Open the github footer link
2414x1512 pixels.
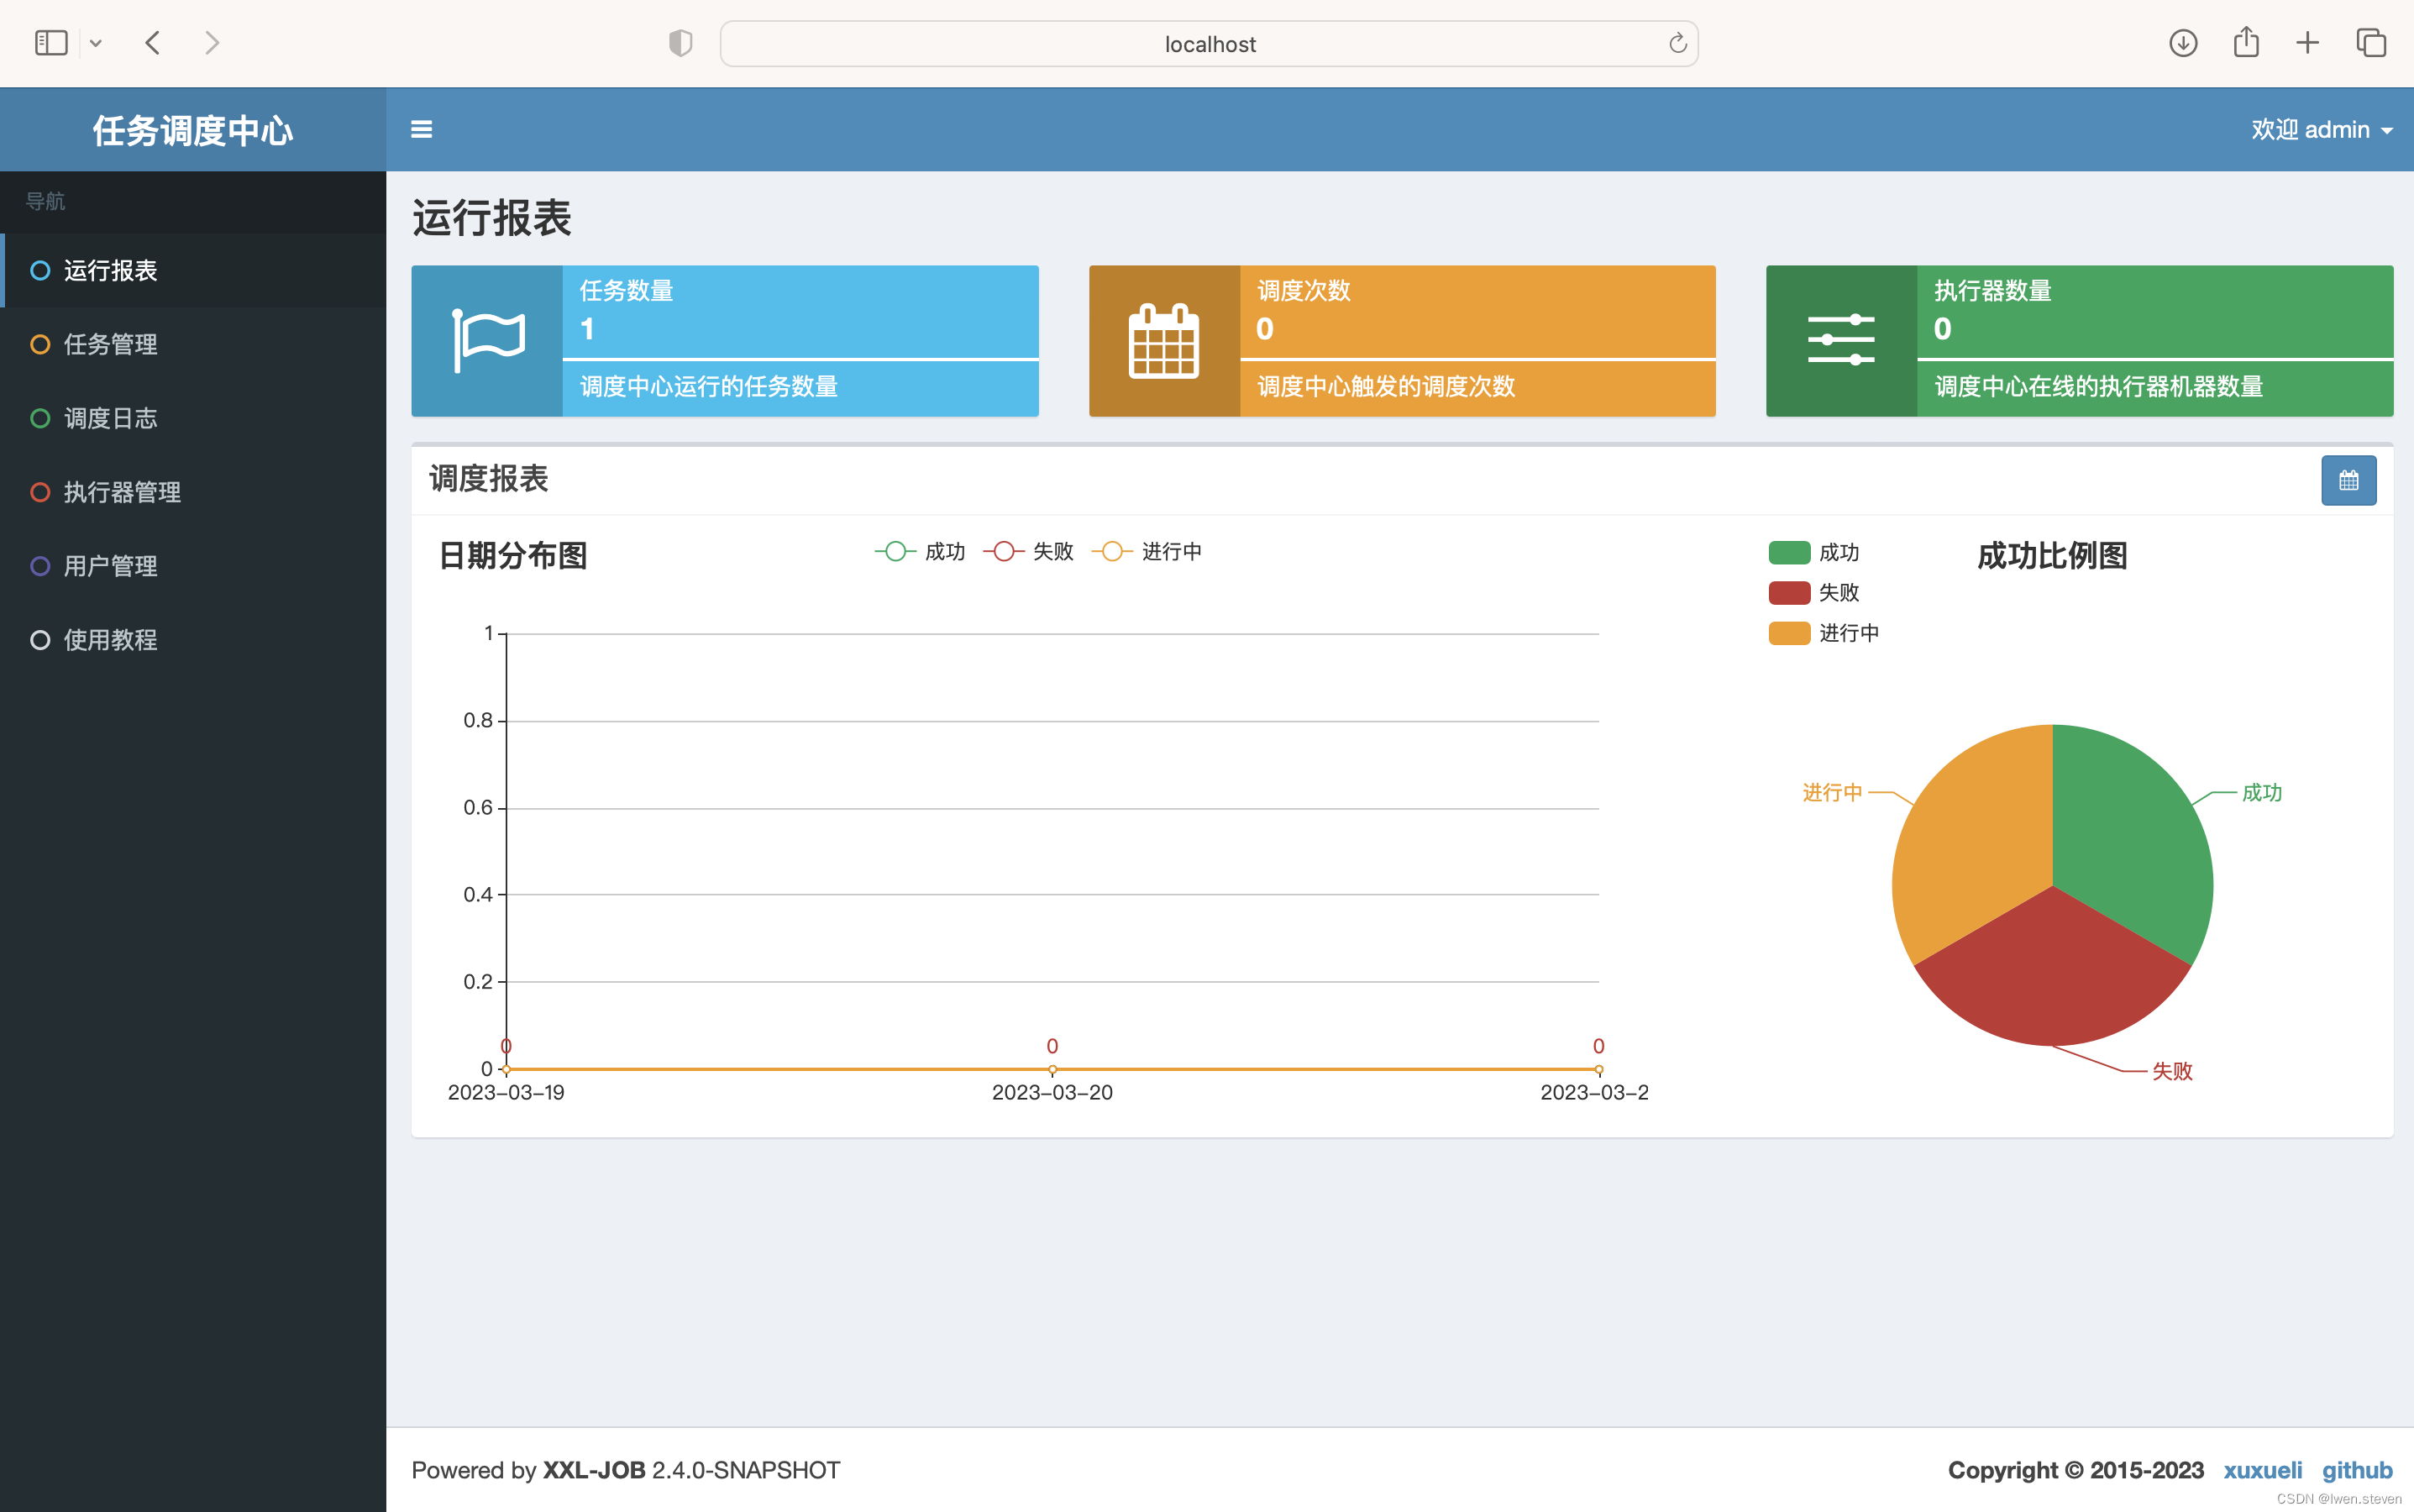[2357, 1470]
